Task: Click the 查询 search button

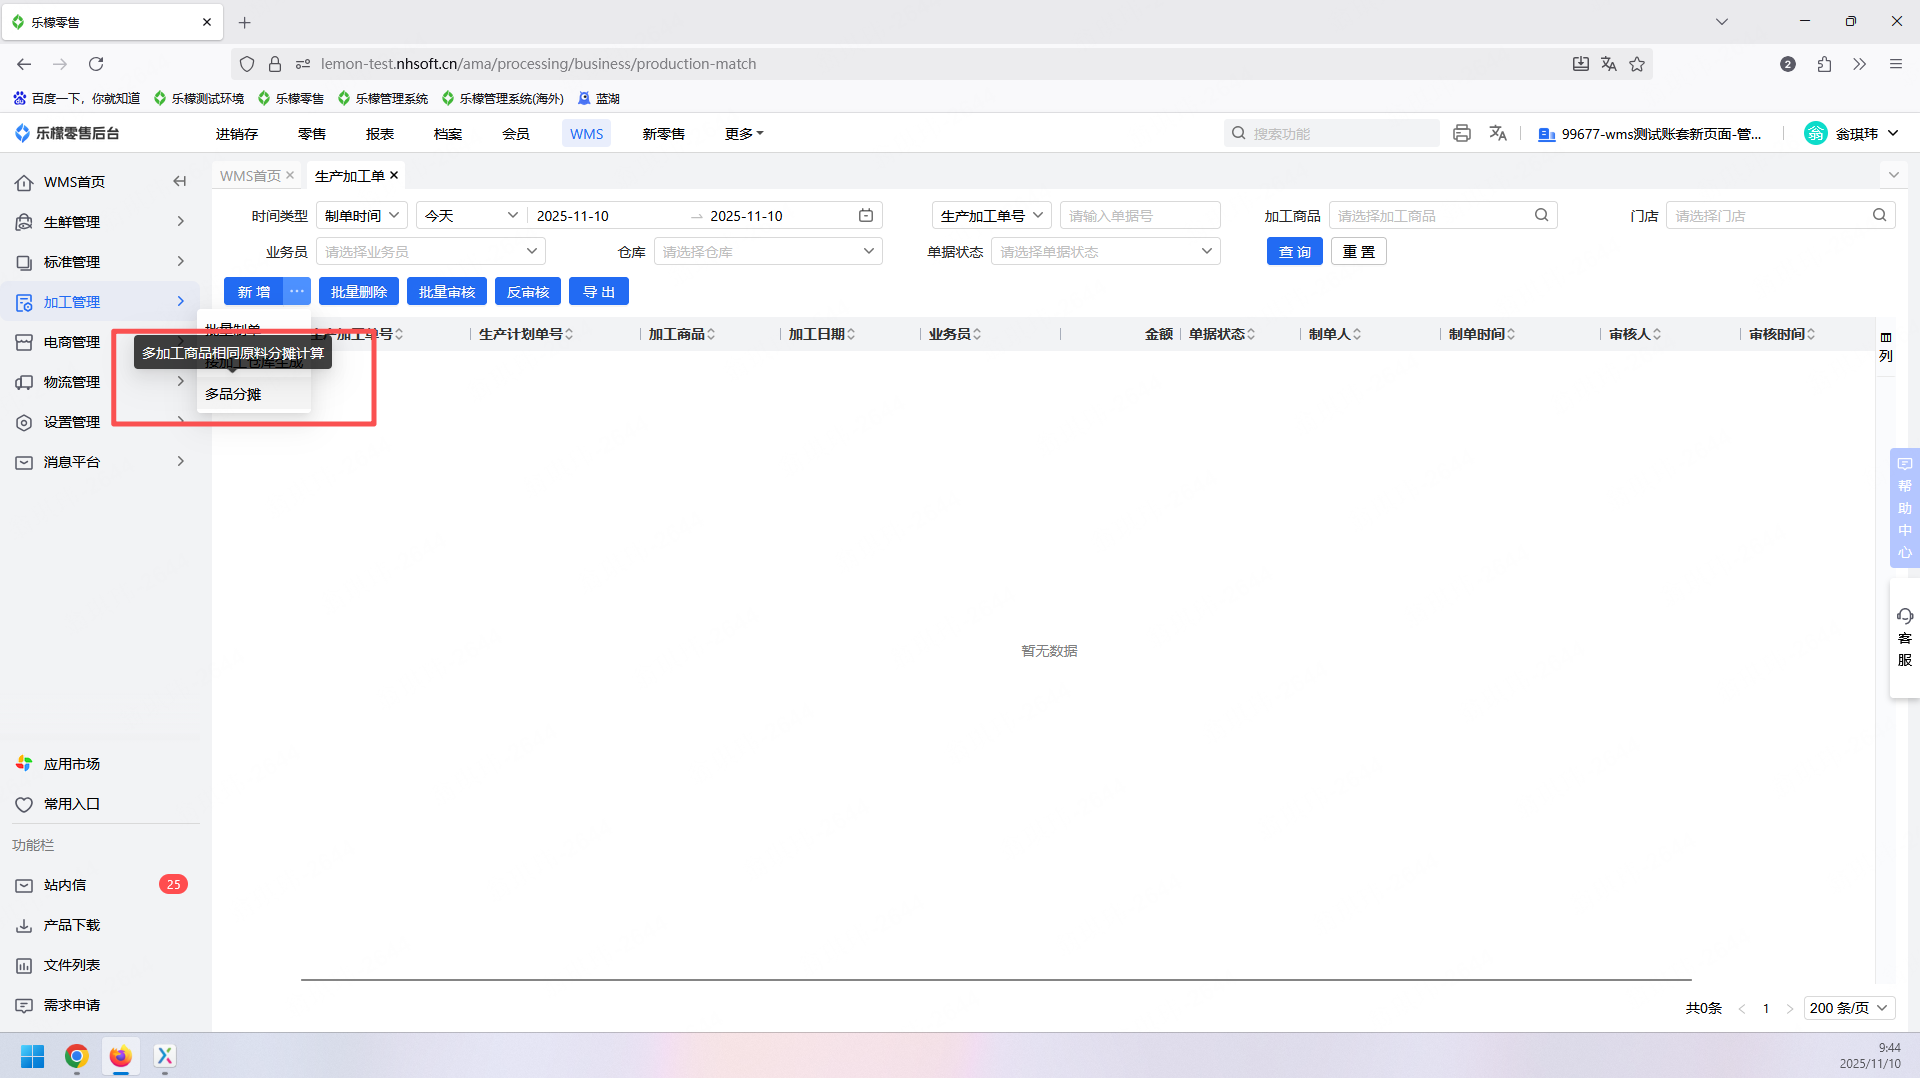Action: pos(1295,251)
